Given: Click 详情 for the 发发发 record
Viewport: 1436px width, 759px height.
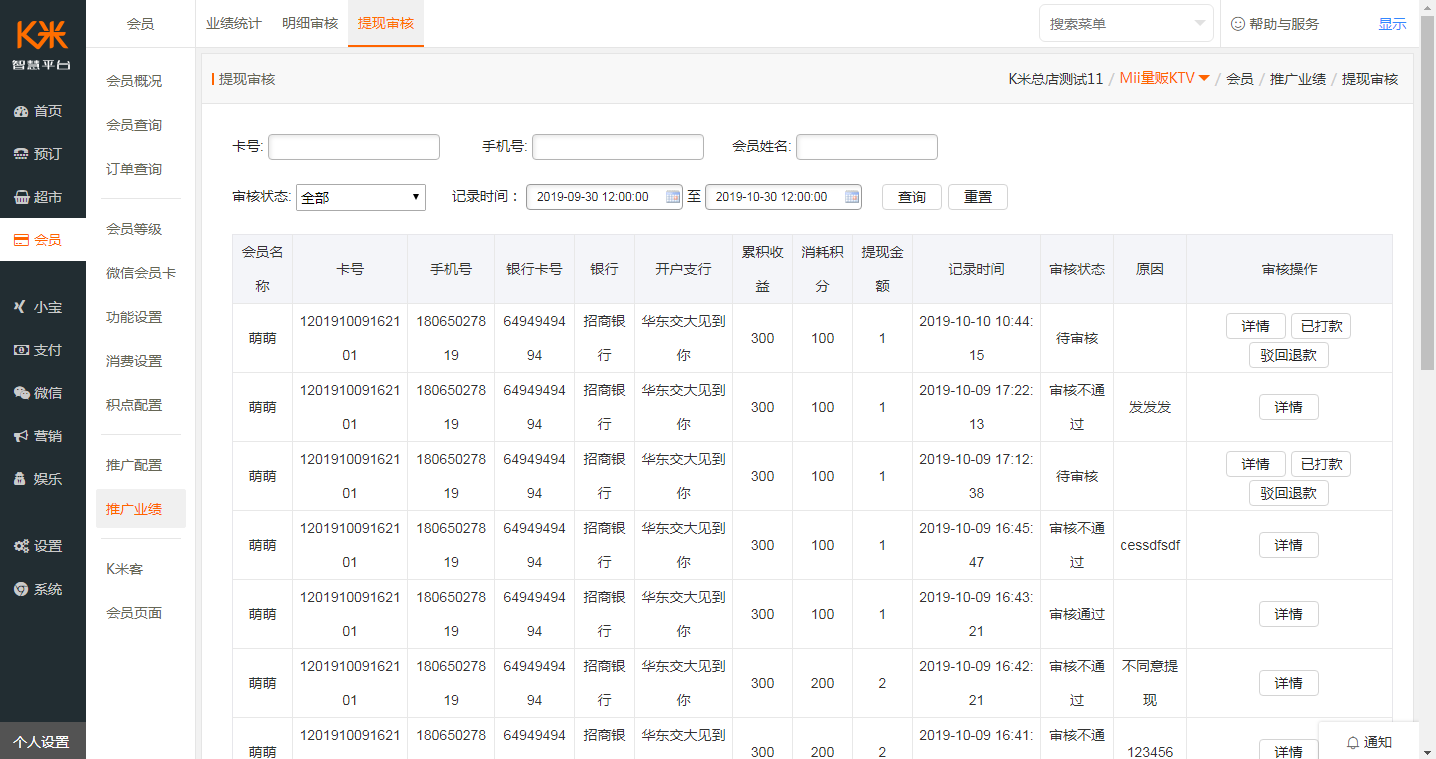Looking at the screenshot, I should pyautogui.click(x=1289, y=407).
